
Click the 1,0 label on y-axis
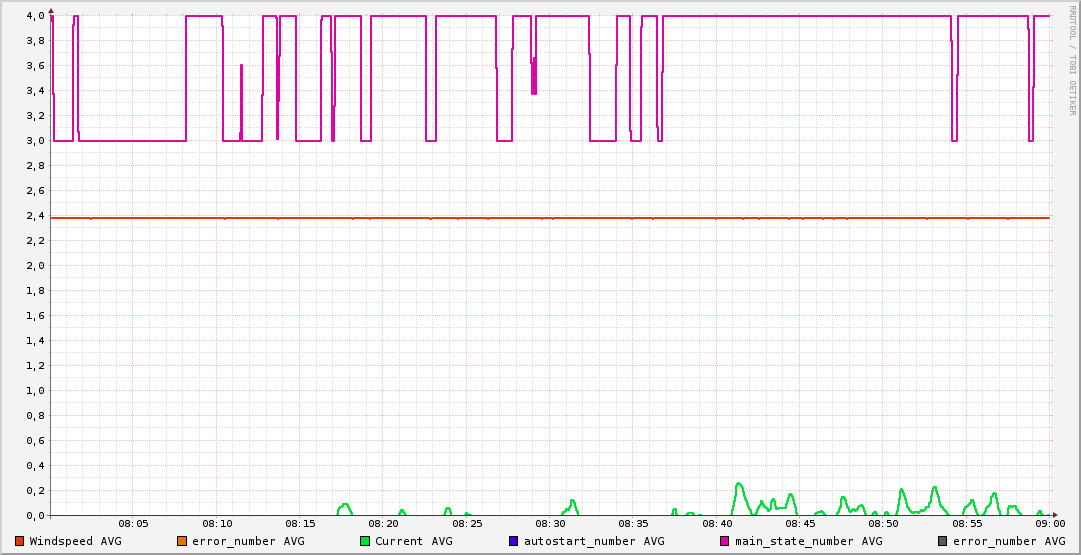(x=36, y=391)
